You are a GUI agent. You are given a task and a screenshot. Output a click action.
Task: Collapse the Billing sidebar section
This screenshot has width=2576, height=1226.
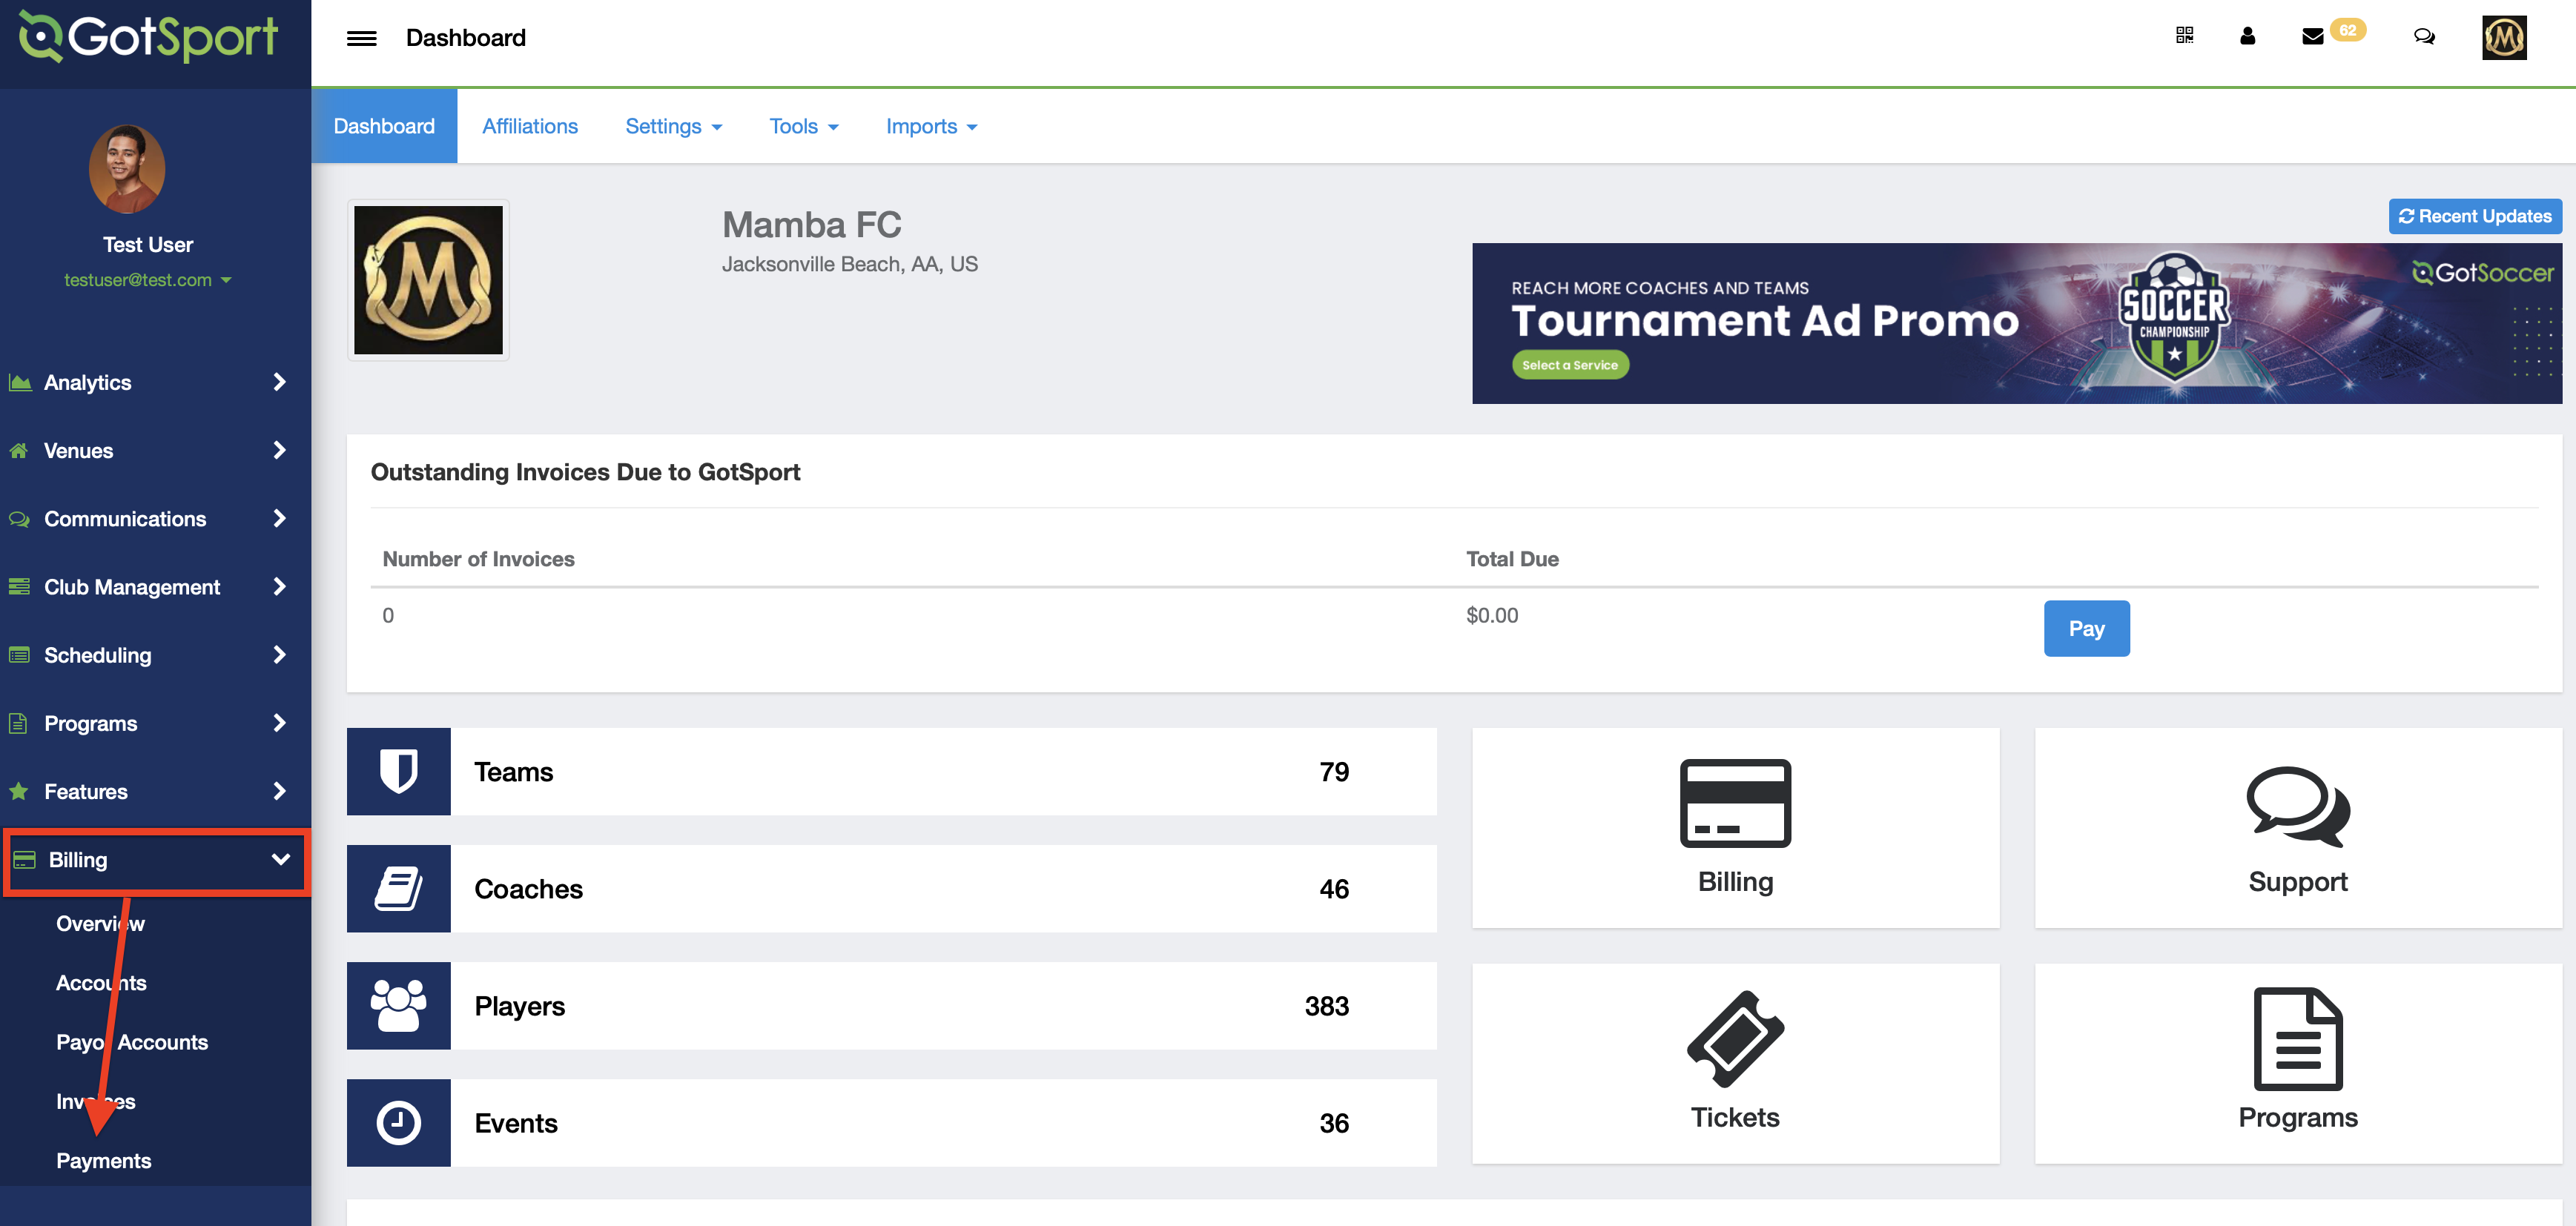pos(156,860)
